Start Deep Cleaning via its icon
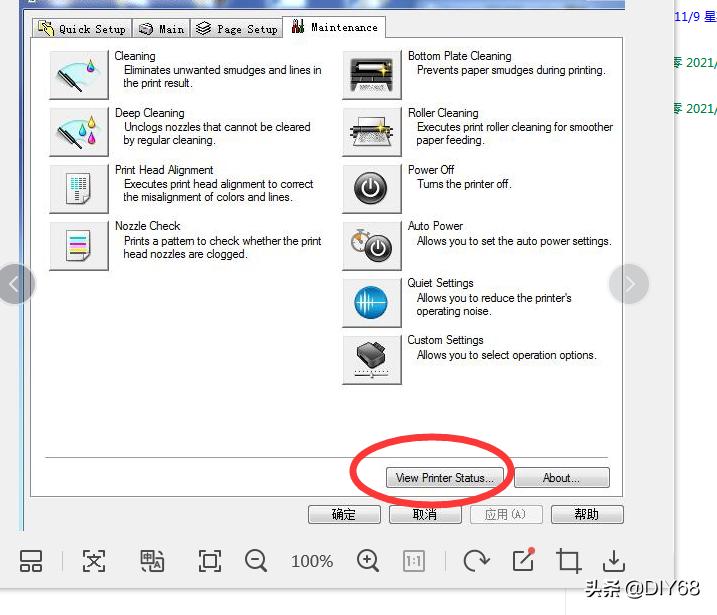Screen dimensions: 717x615 pyautogui.click(x=79, y=132)
